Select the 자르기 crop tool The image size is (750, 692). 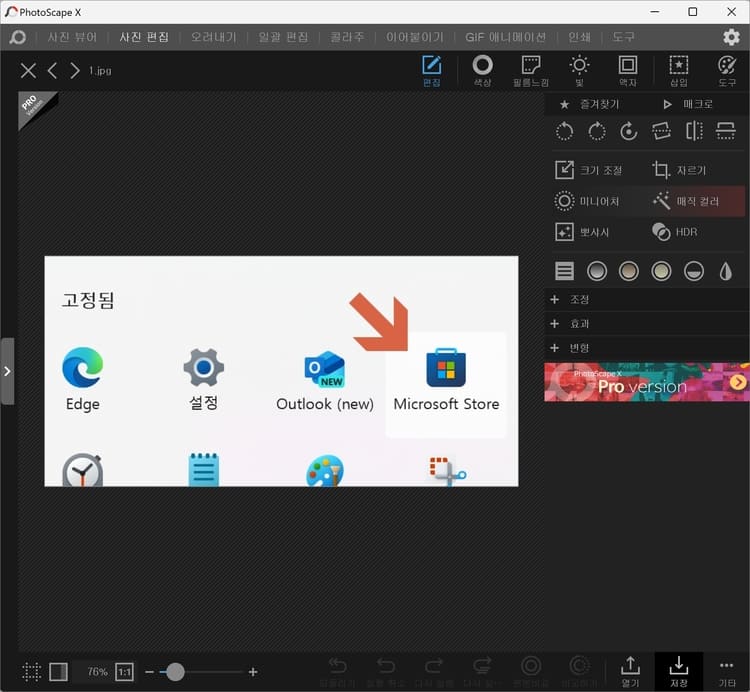(680, 170)
